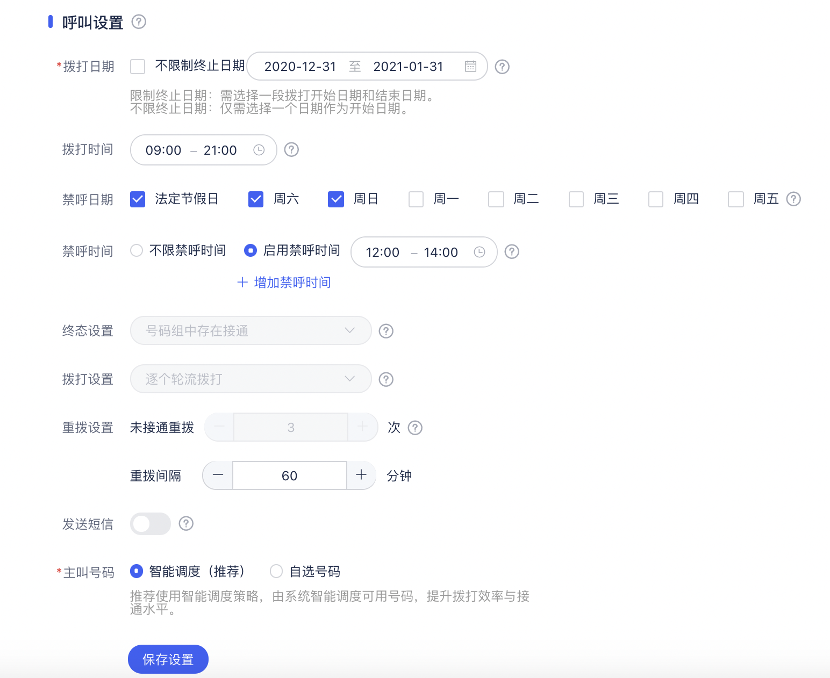Click clock icon in 拨打时间 field

click(x=259, y=150)
